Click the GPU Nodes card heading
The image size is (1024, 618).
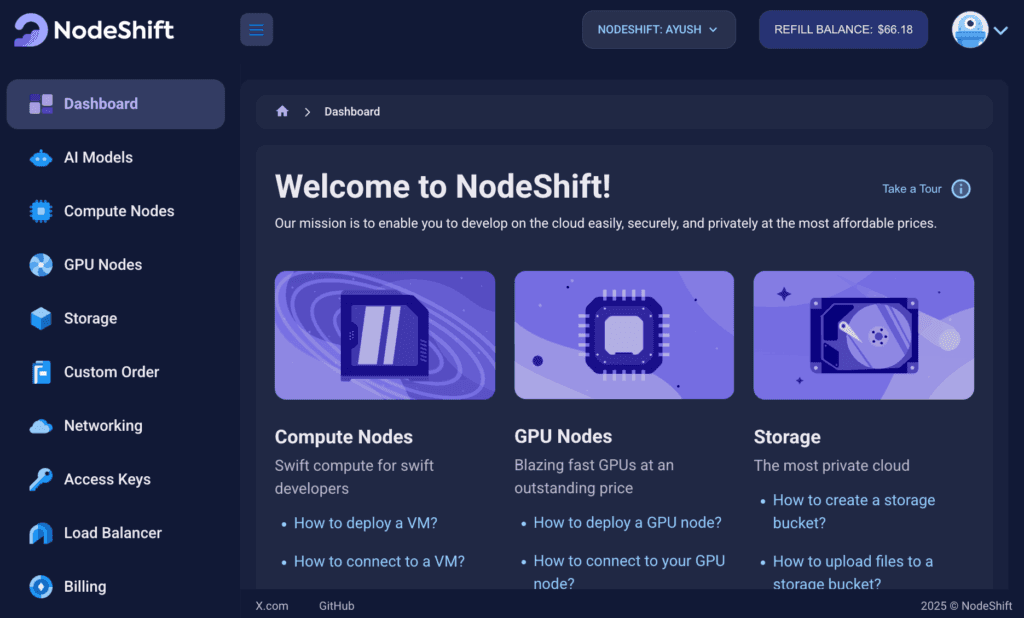(563, 436)
